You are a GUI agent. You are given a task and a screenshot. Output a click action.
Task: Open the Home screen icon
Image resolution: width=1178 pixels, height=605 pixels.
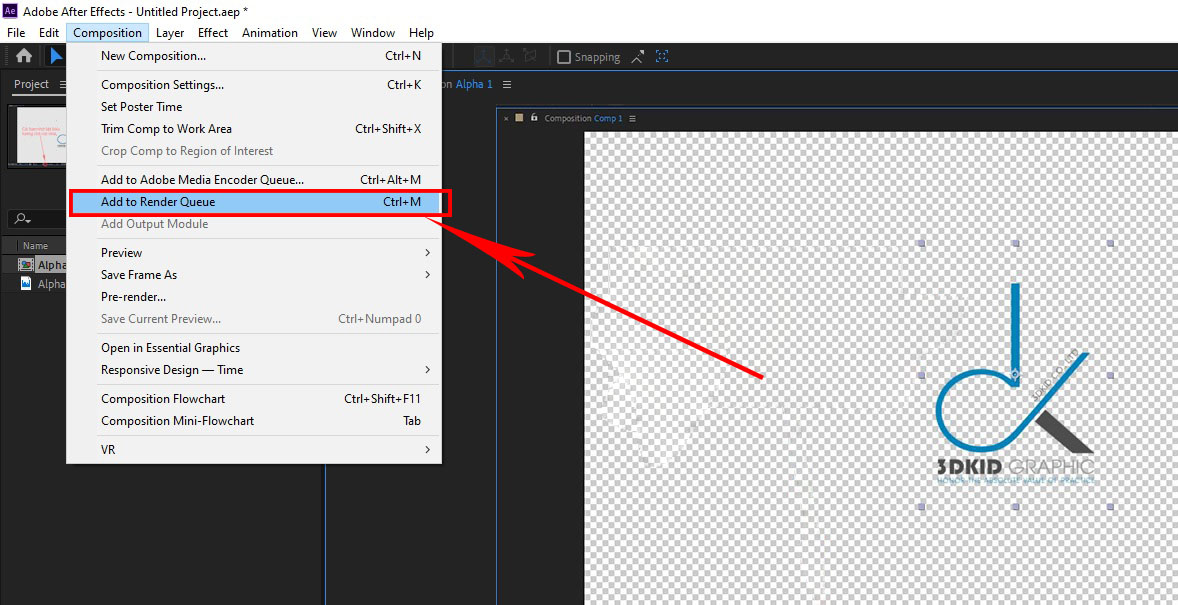click(x=22, y=56)
